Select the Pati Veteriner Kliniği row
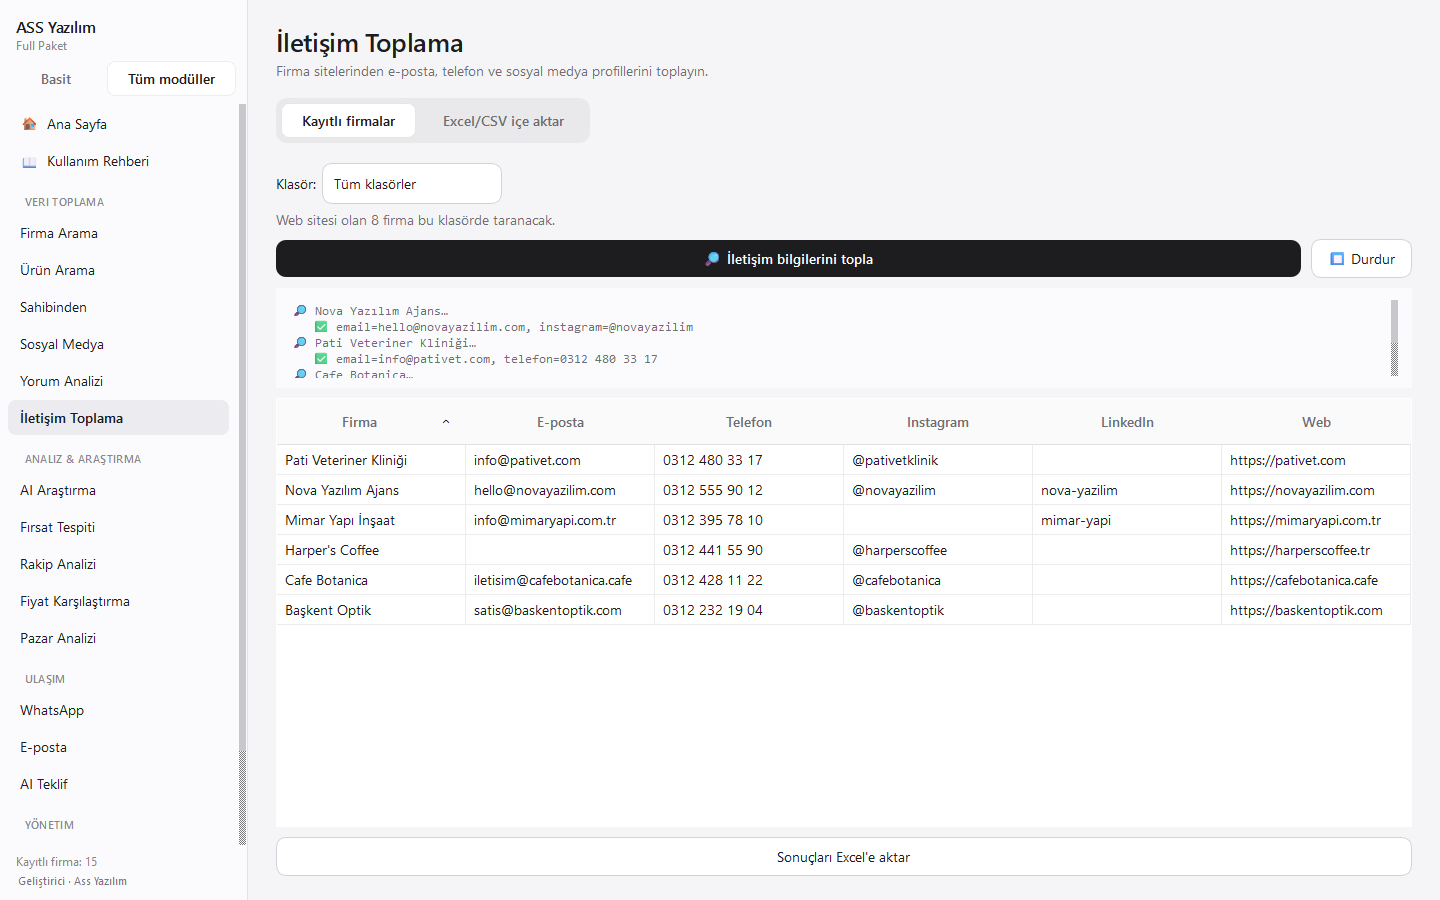The image size is (1440, 900). pos(843,460)
